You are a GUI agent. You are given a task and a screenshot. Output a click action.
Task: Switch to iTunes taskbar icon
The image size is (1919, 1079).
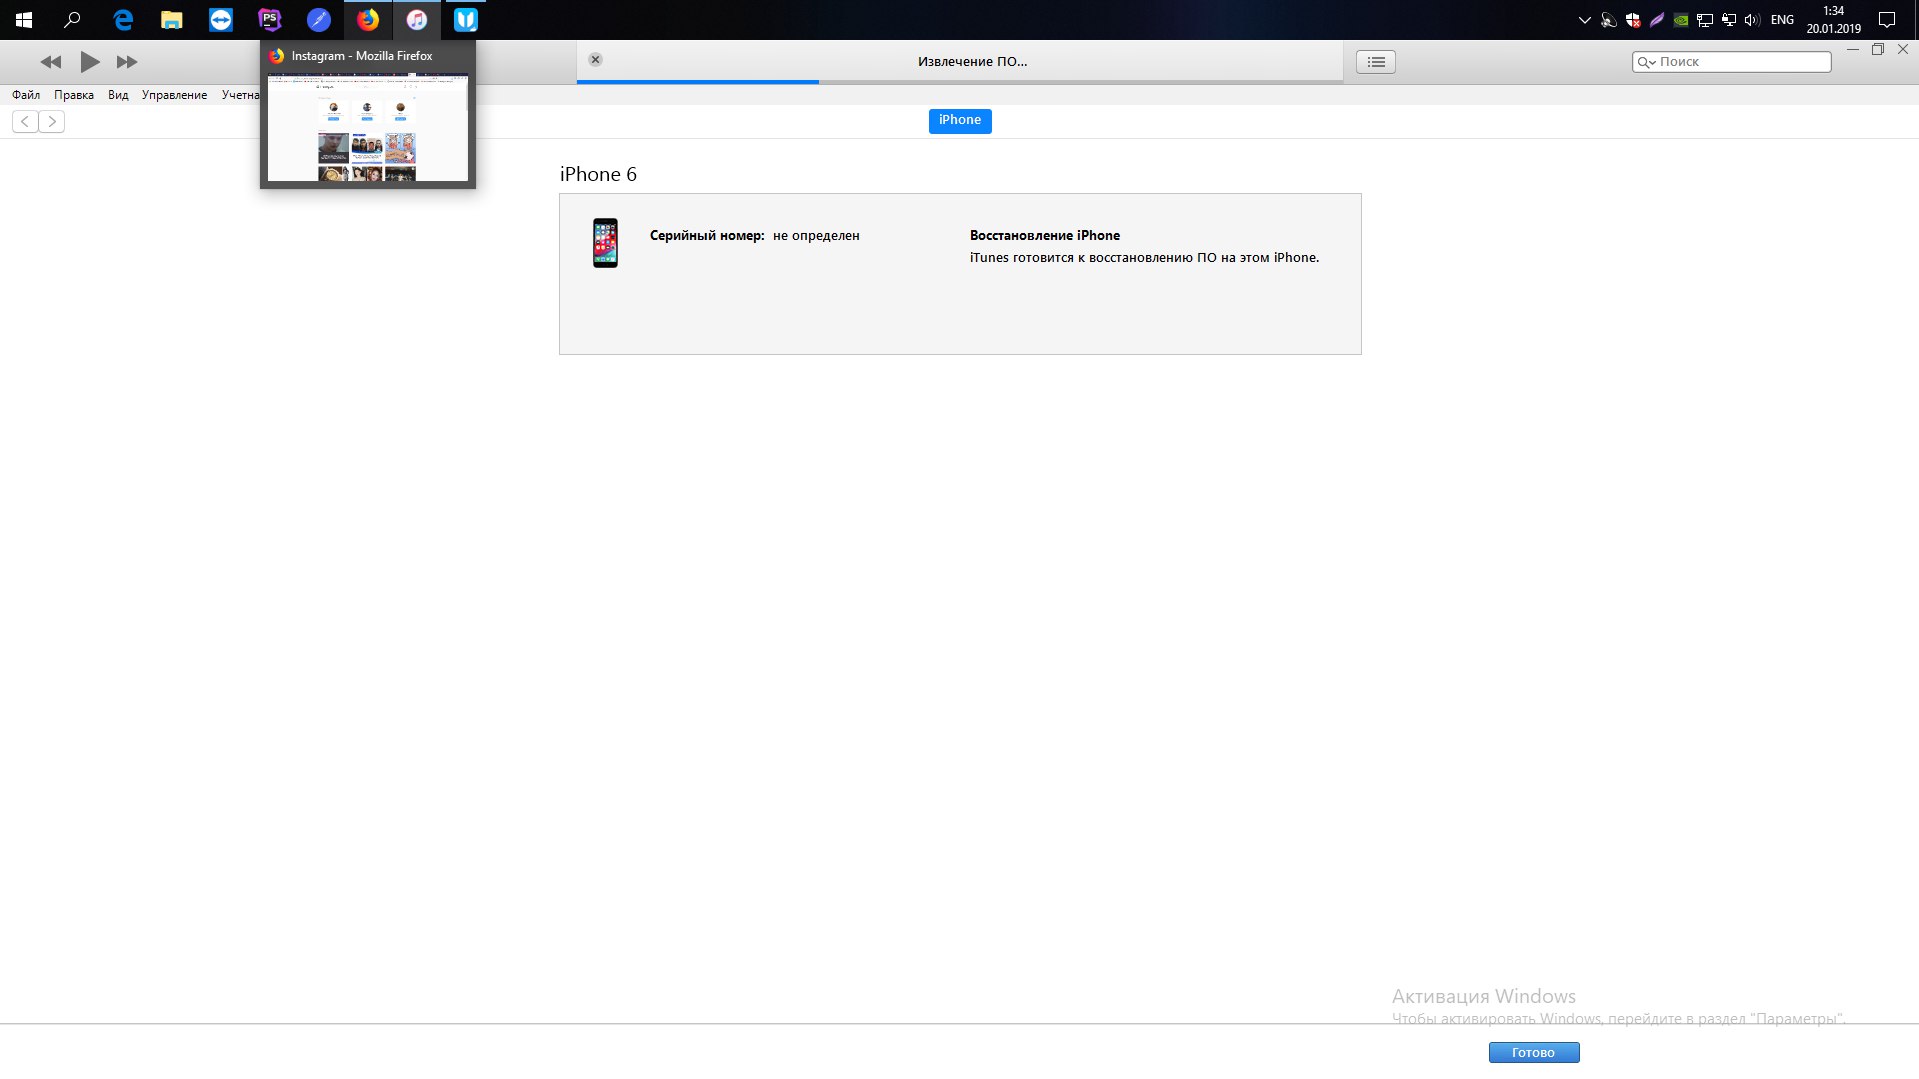(x=417, y=20)
